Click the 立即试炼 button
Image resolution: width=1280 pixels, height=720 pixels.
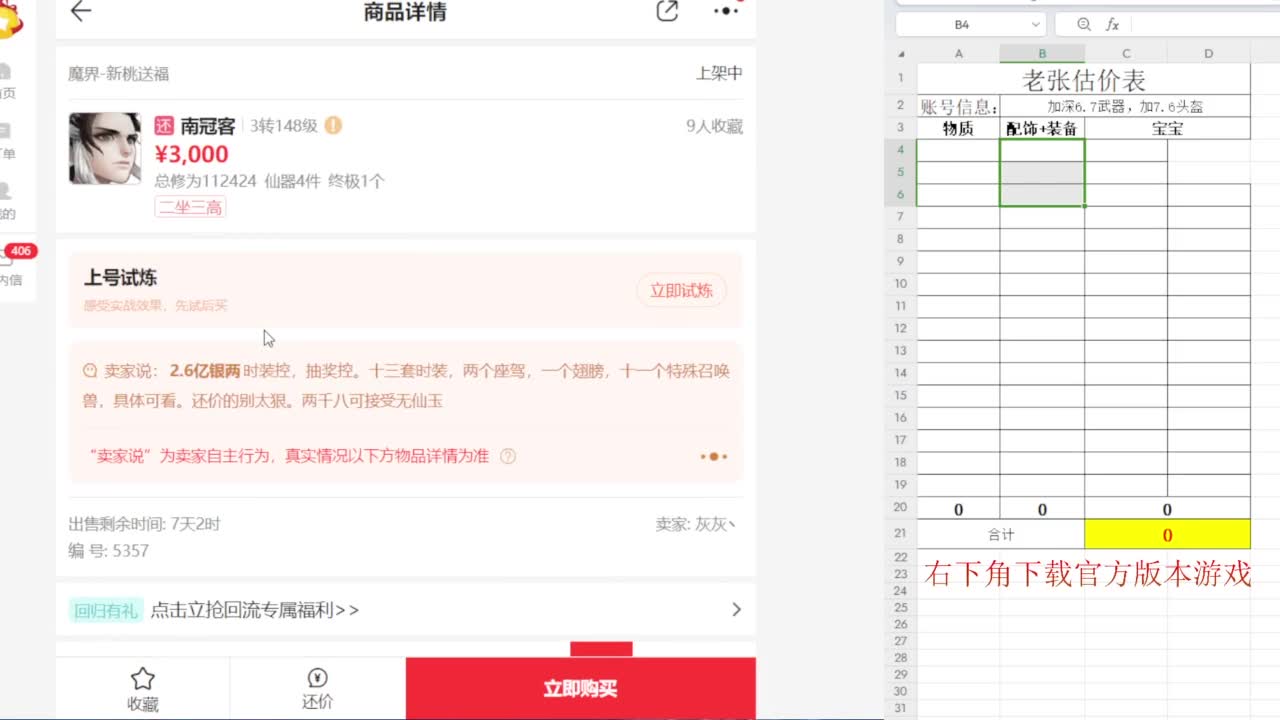(x=681, y=291)
